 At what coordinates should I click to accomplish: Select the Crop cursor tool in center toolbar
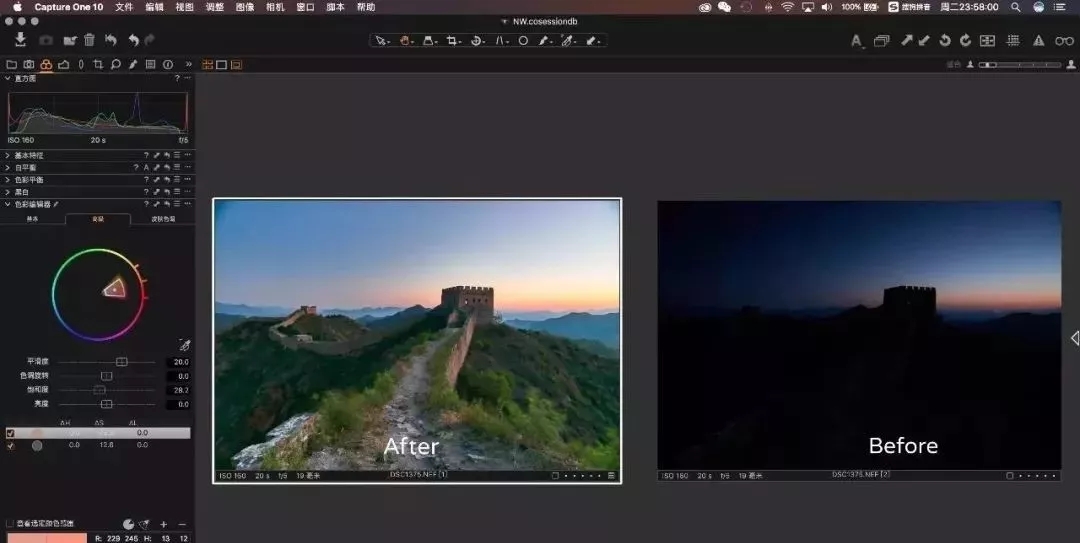[x=453, y=41]
